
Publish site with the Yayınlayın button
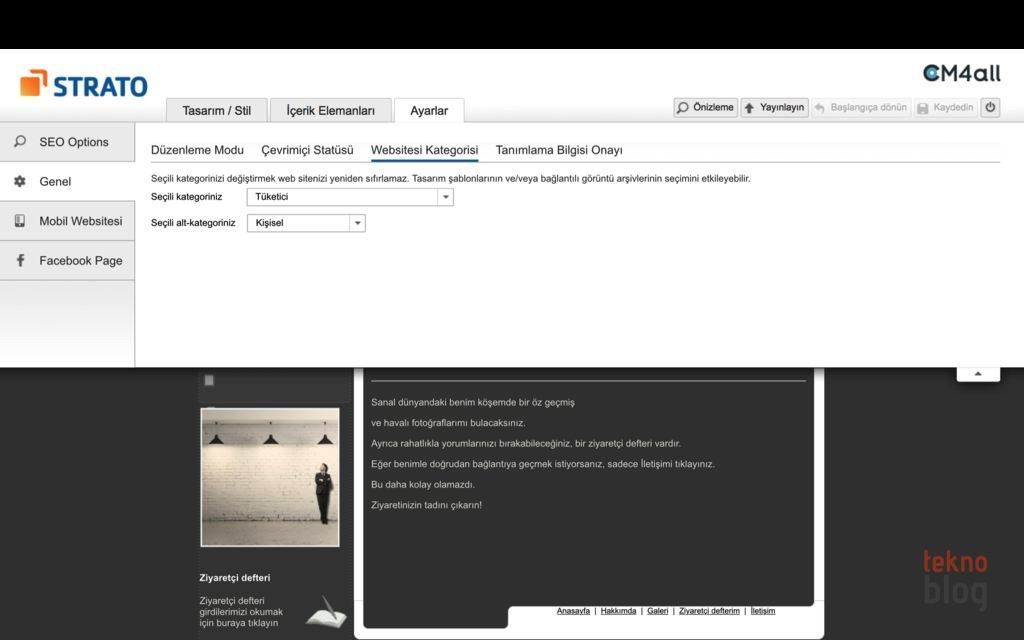[774, 108]
